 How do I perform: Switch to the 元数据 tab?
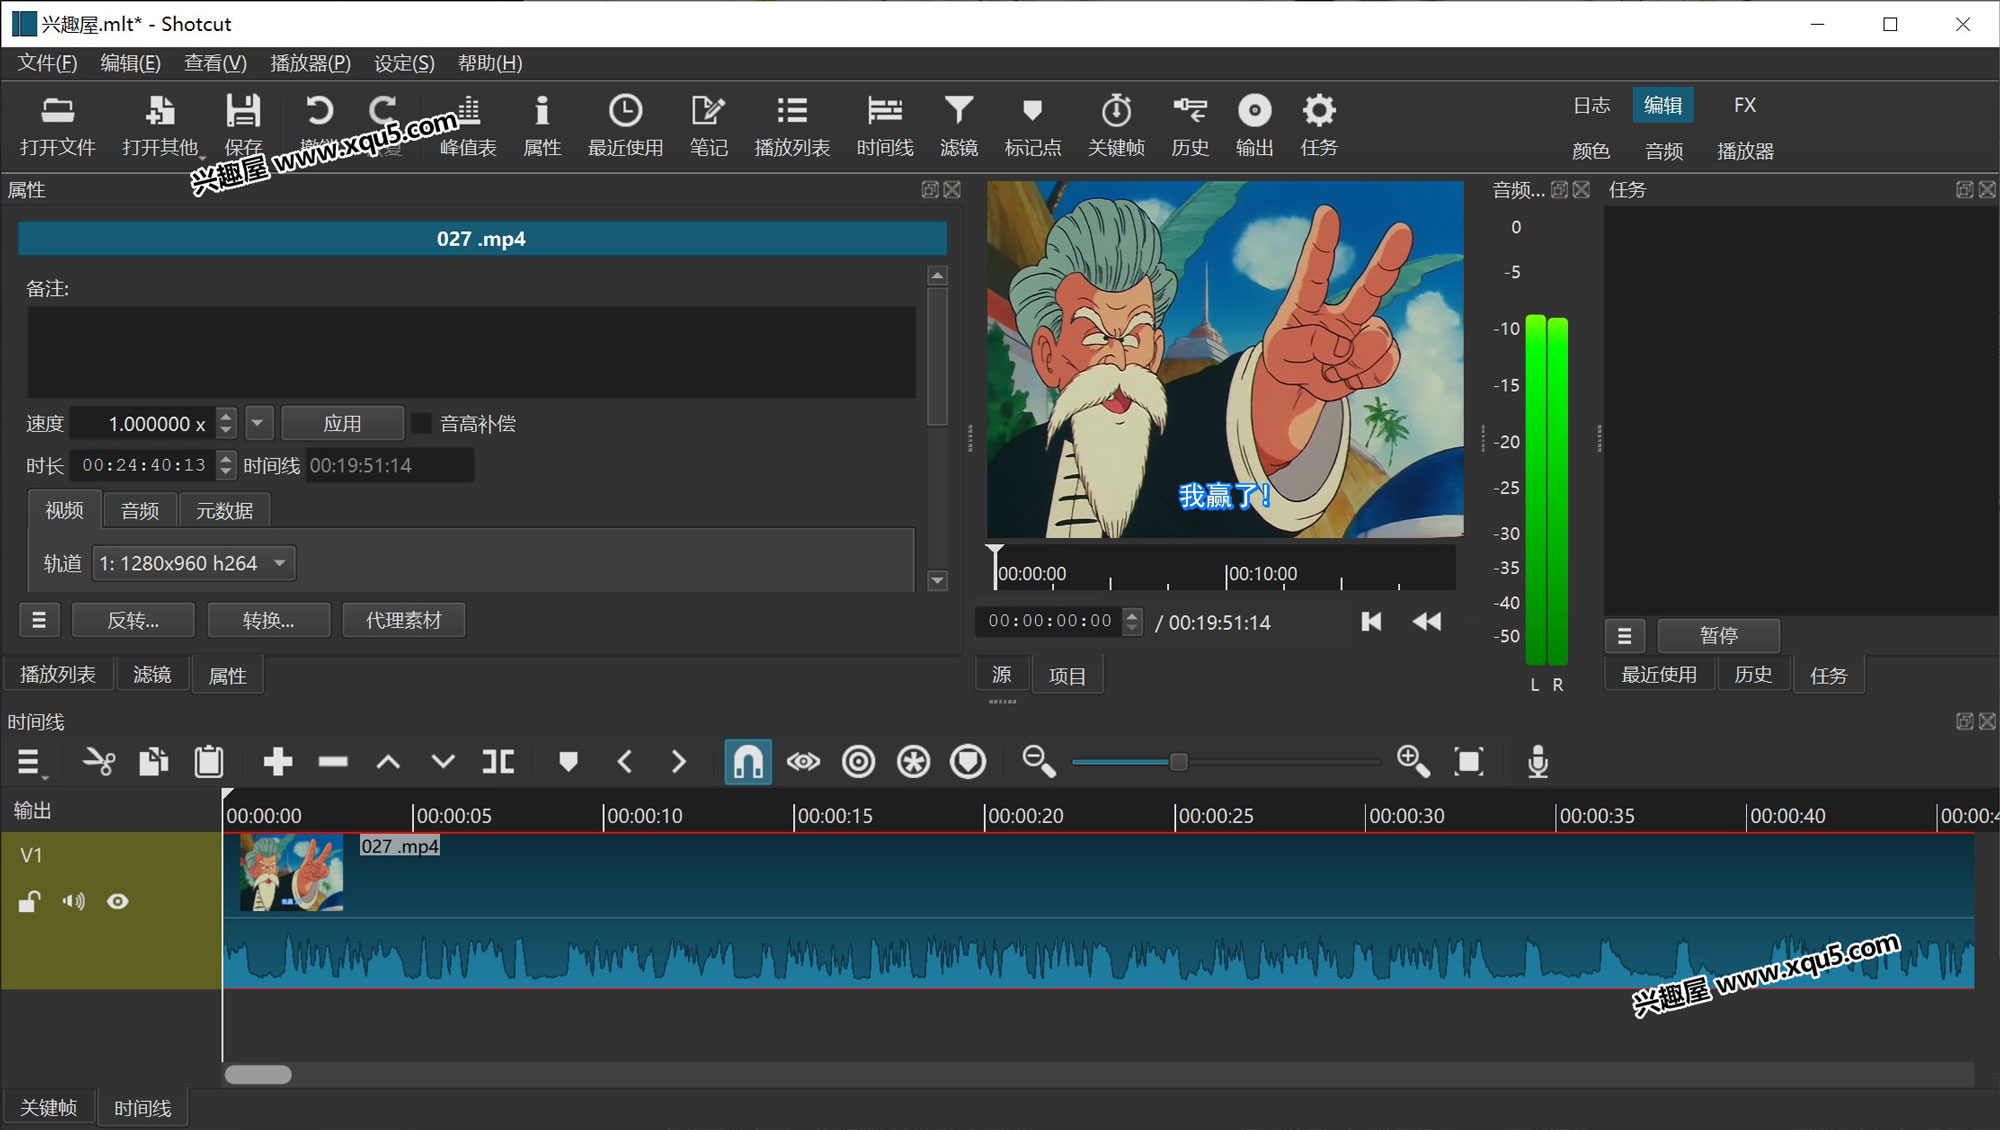[x=224, y=511]
